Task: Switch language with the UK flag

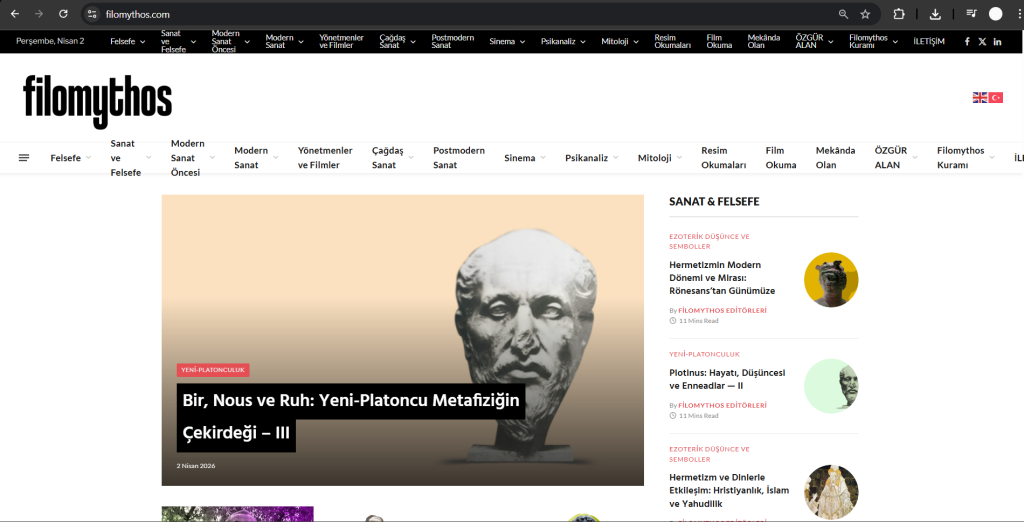Action: pos(980,97)
